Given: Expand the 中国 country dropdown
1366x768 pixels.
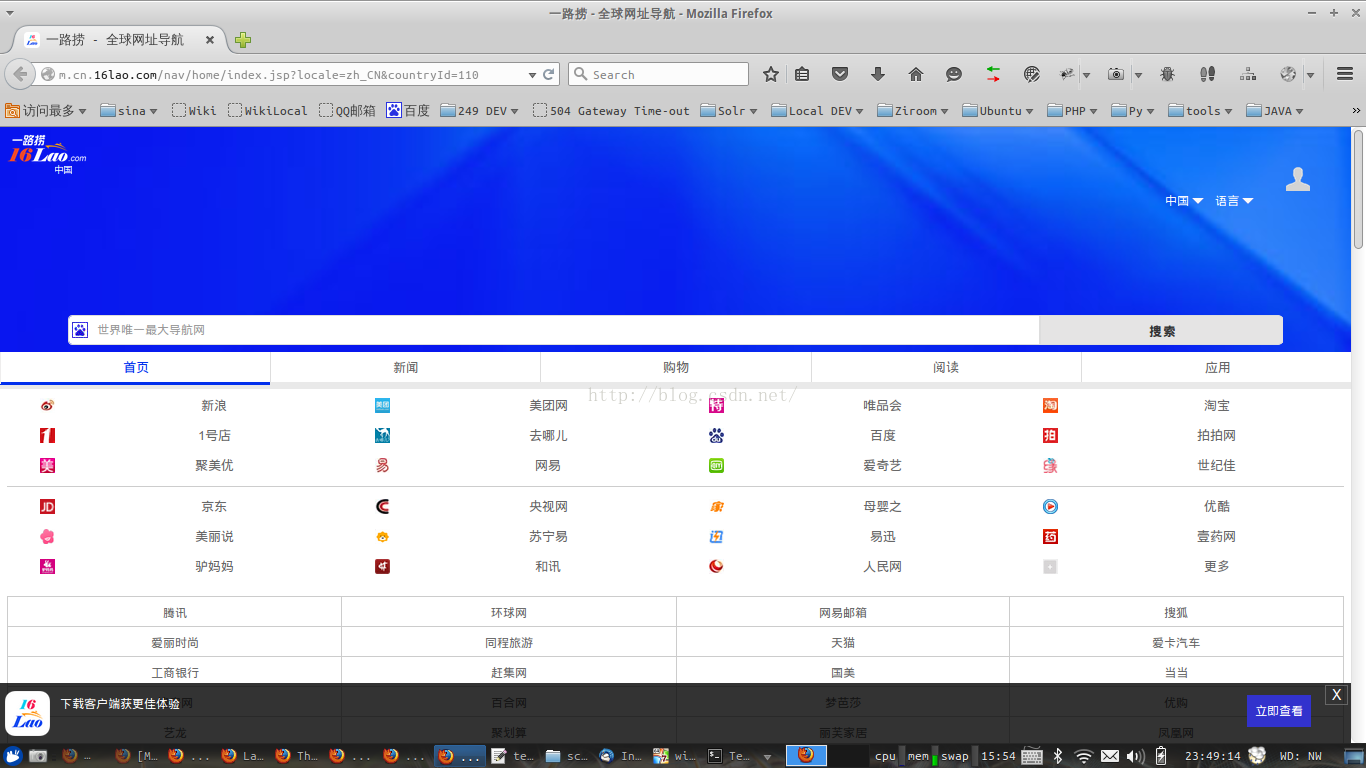Looking at the screenshot, I should [1184, 201].
